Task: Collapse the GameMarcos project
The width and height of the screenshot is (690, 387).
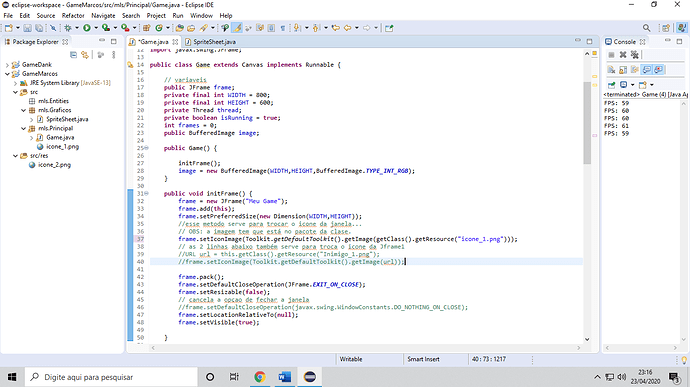Action: point(7,74)
